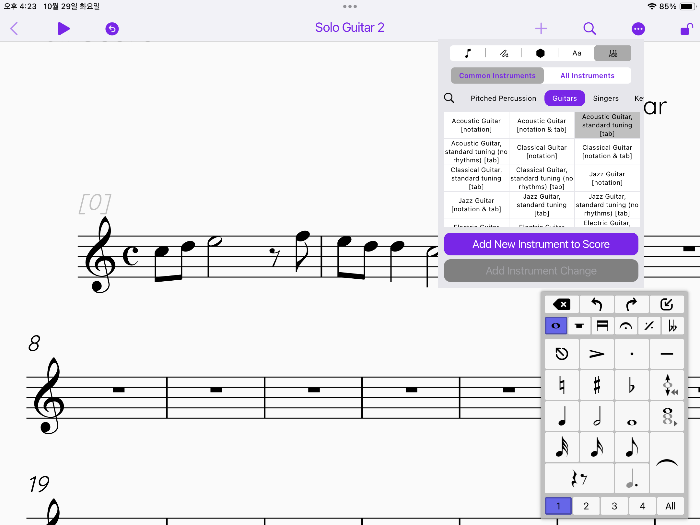Apply flat accidental from keypad
Viewport: 700px width, 525px height.
(x=631, y=385)
